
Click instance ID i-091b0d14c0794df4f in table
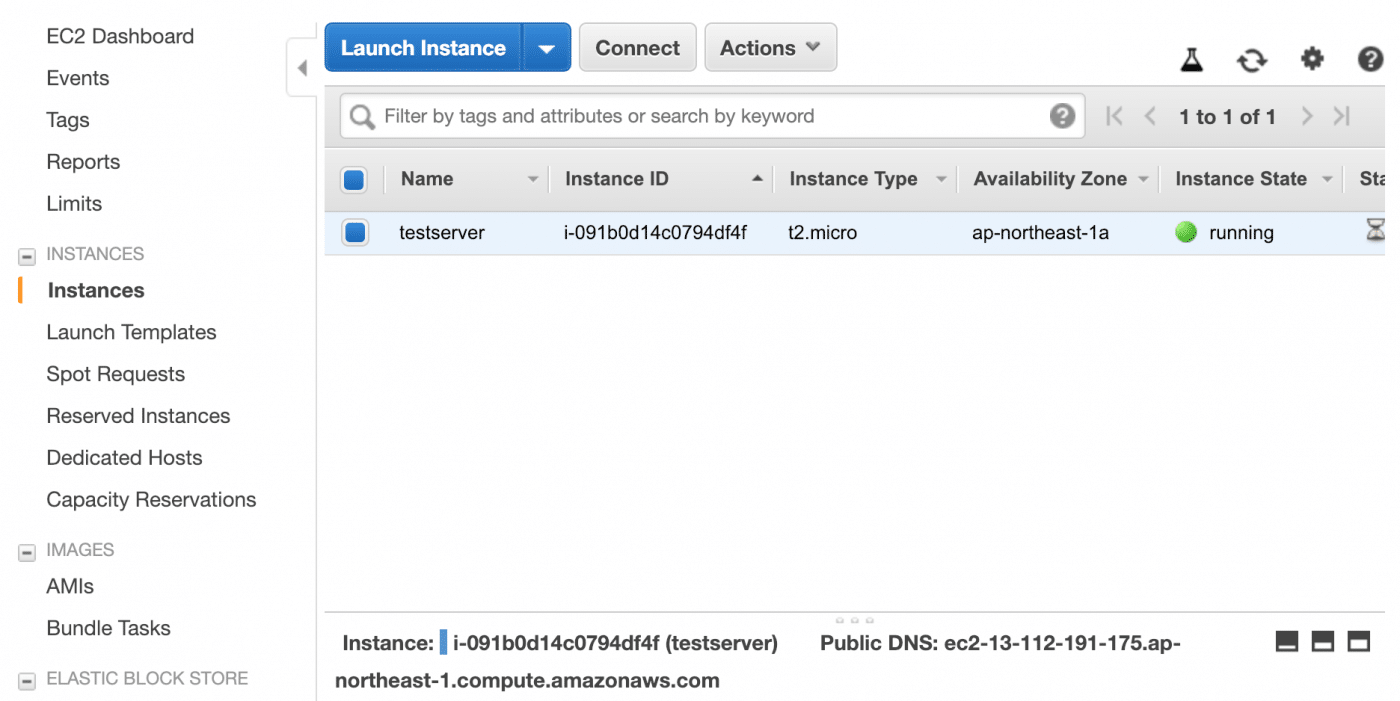click(x=655, y=233)
